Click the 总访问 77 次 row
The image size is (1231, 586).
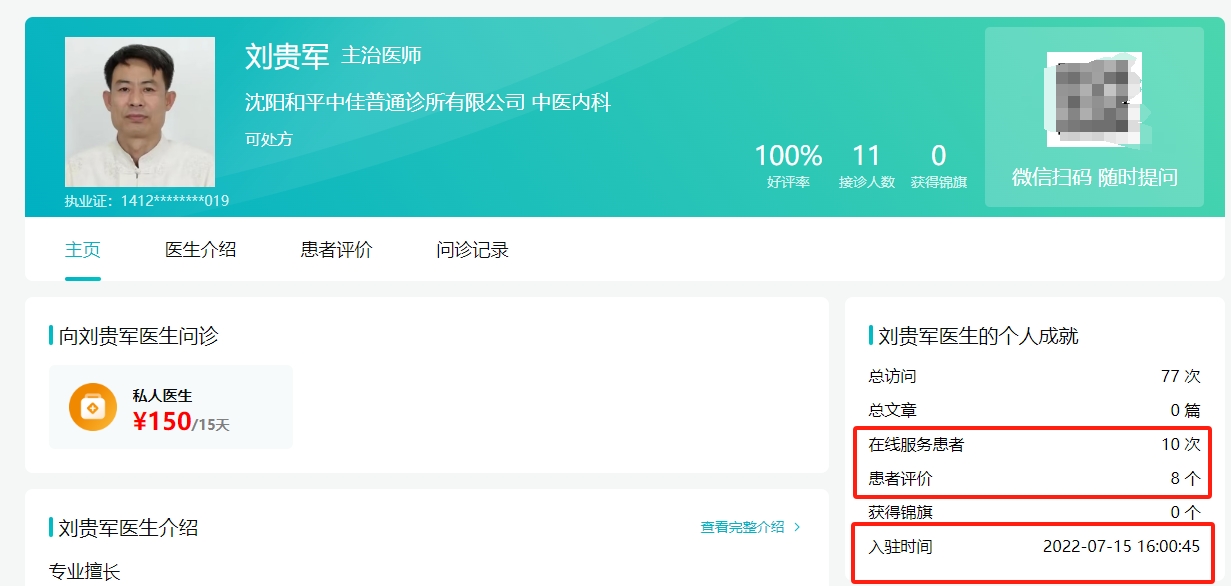pos(1034,377)
